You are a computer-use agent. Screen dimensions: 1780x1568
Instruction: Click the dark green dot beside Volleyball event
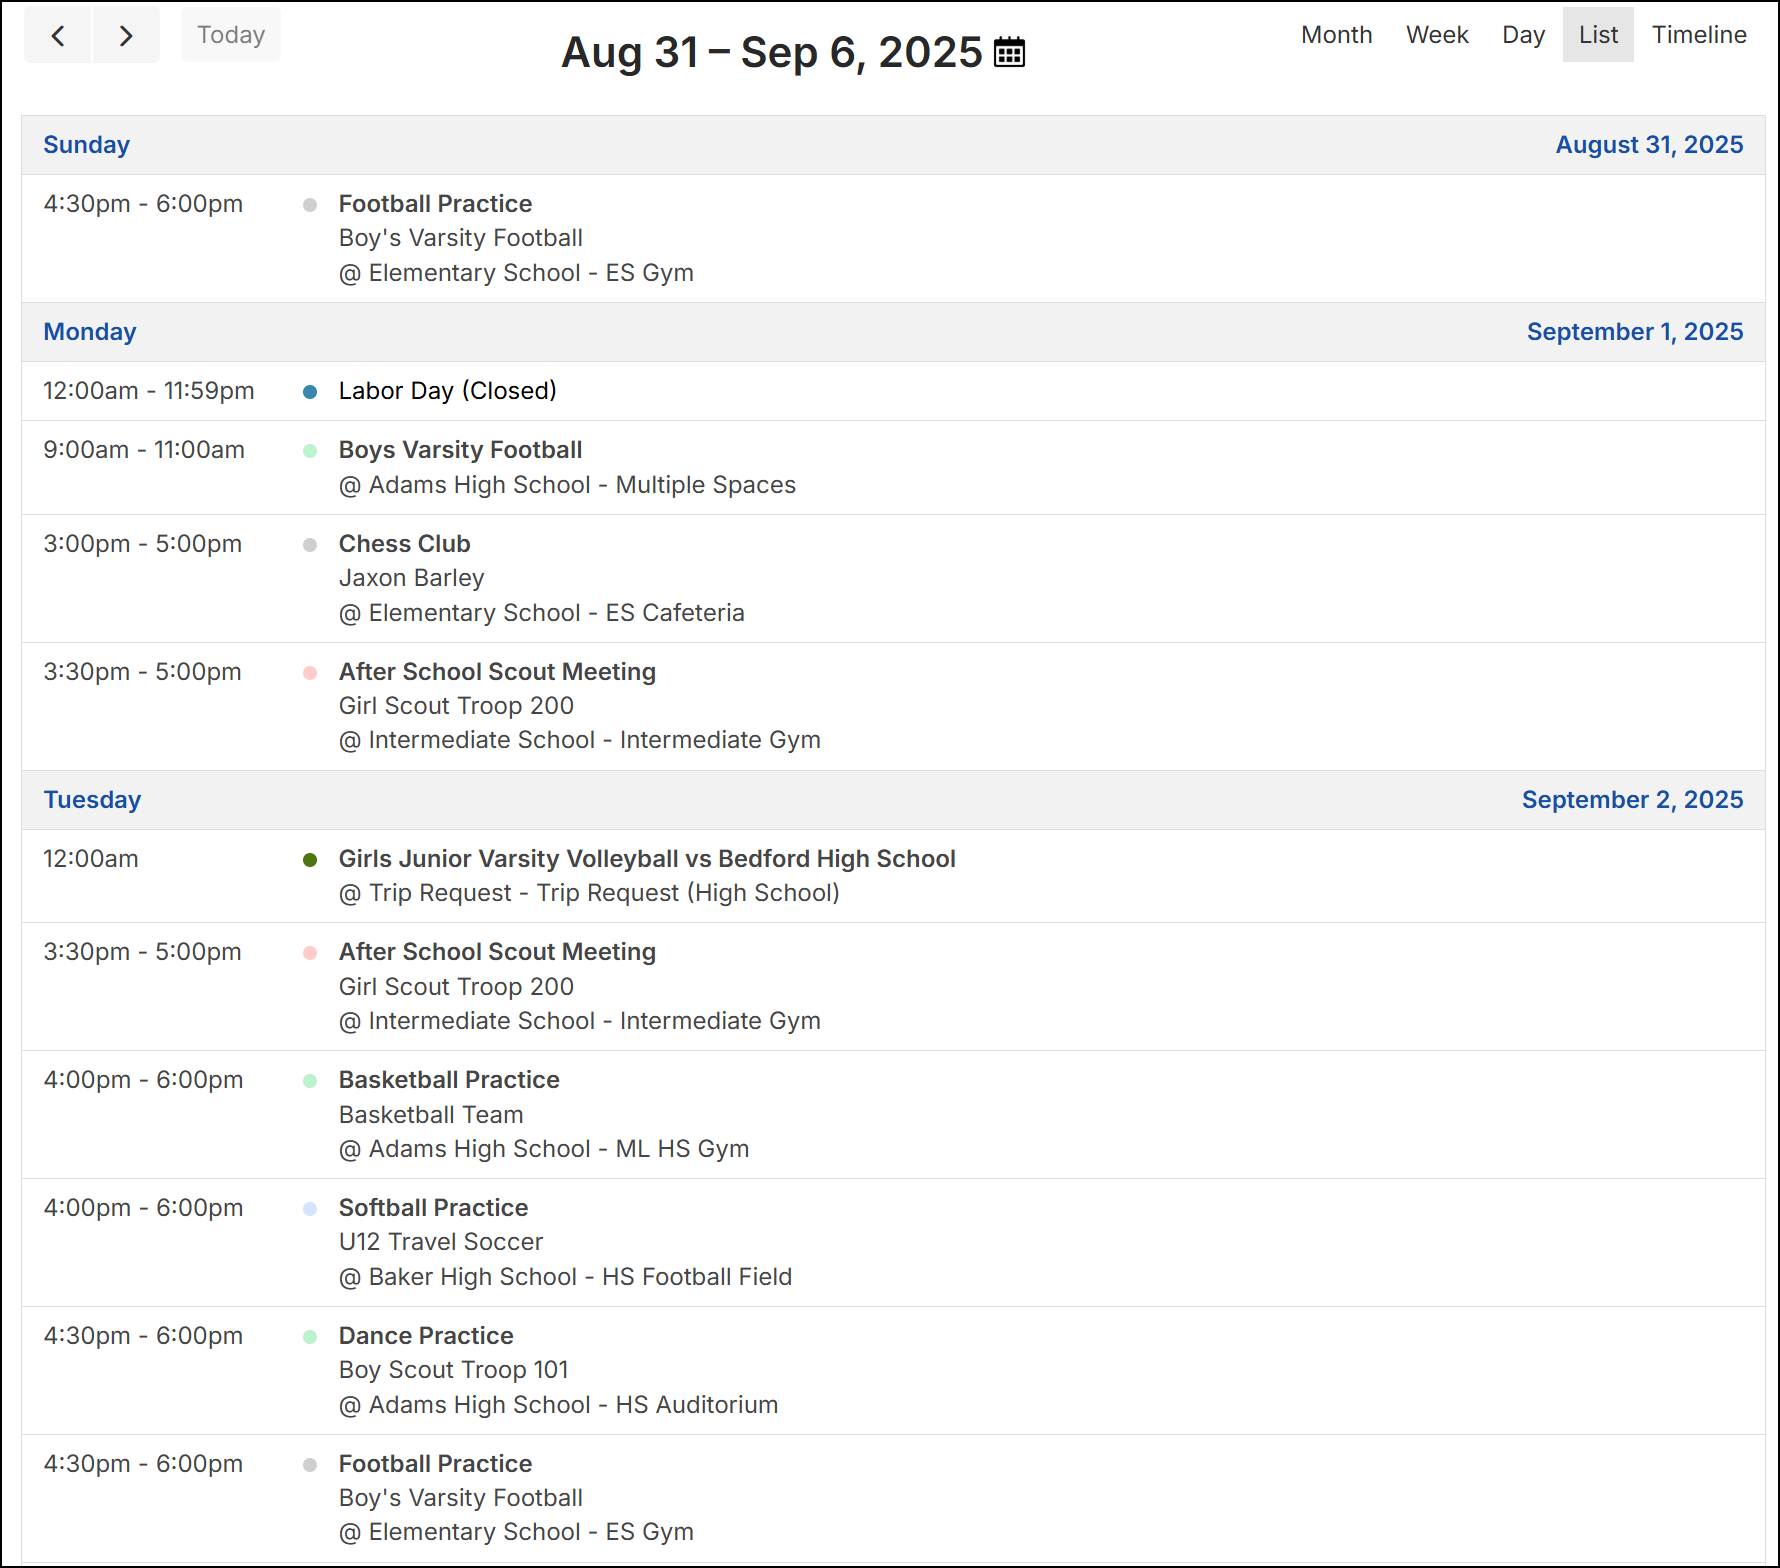point(310,860)
